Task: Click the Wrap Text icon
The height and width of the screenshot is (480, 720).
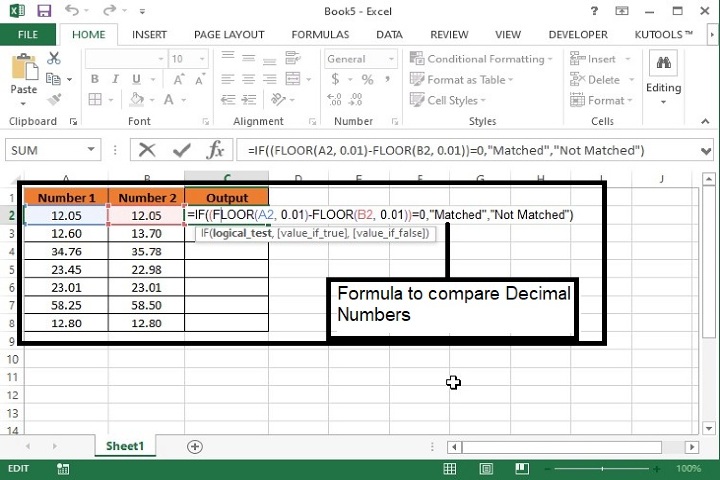Action: pos(292,58)
